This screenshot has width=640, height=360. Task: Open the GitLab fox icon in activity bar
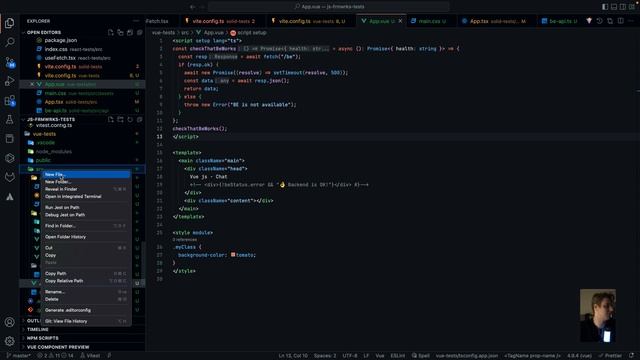coord(10,177)
